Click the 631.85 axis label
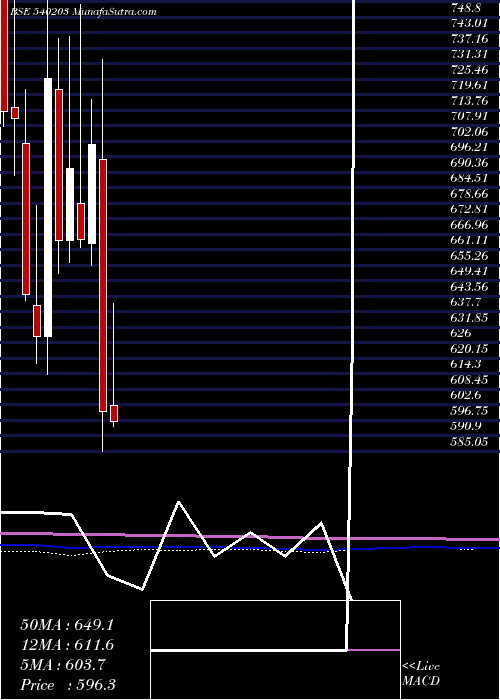The image size is (500, 700). click(x=470, y=318)
